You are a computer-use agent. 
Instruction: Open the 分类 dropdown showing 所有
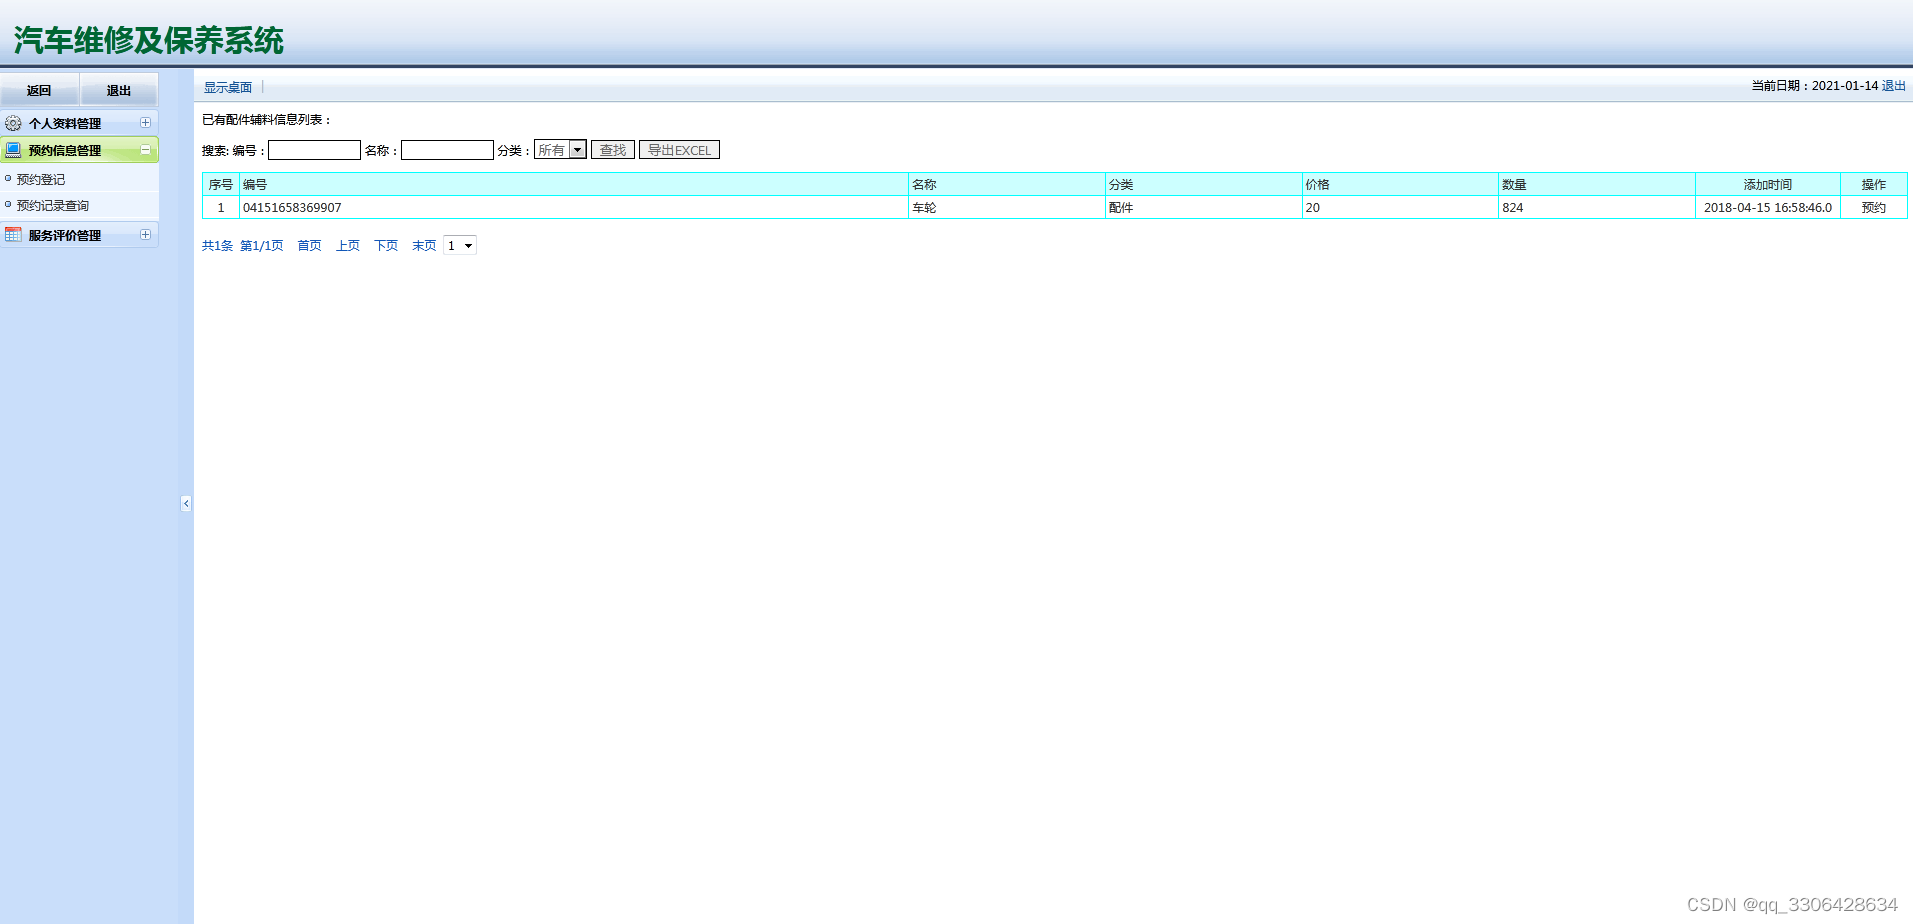[560, 150]
